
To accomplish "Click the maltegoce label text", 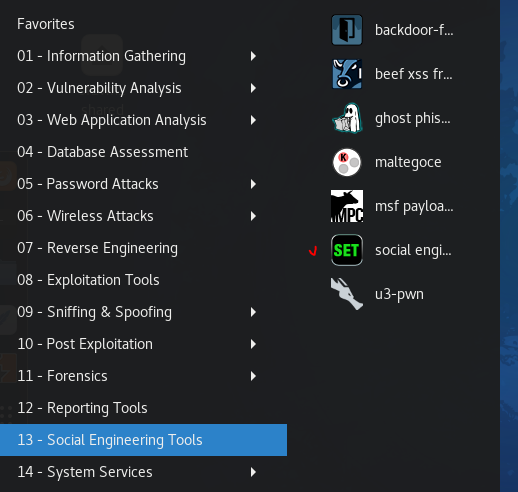I will 408,163.
